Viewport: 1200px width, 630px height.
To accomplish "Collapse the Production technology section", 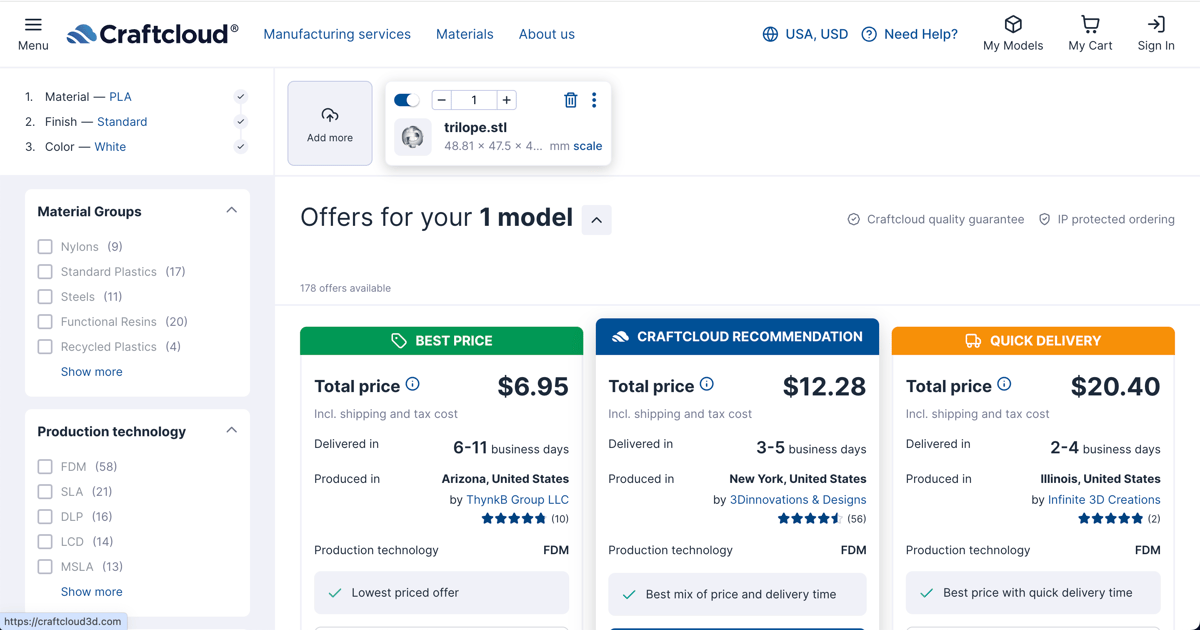I will (231, 431).
